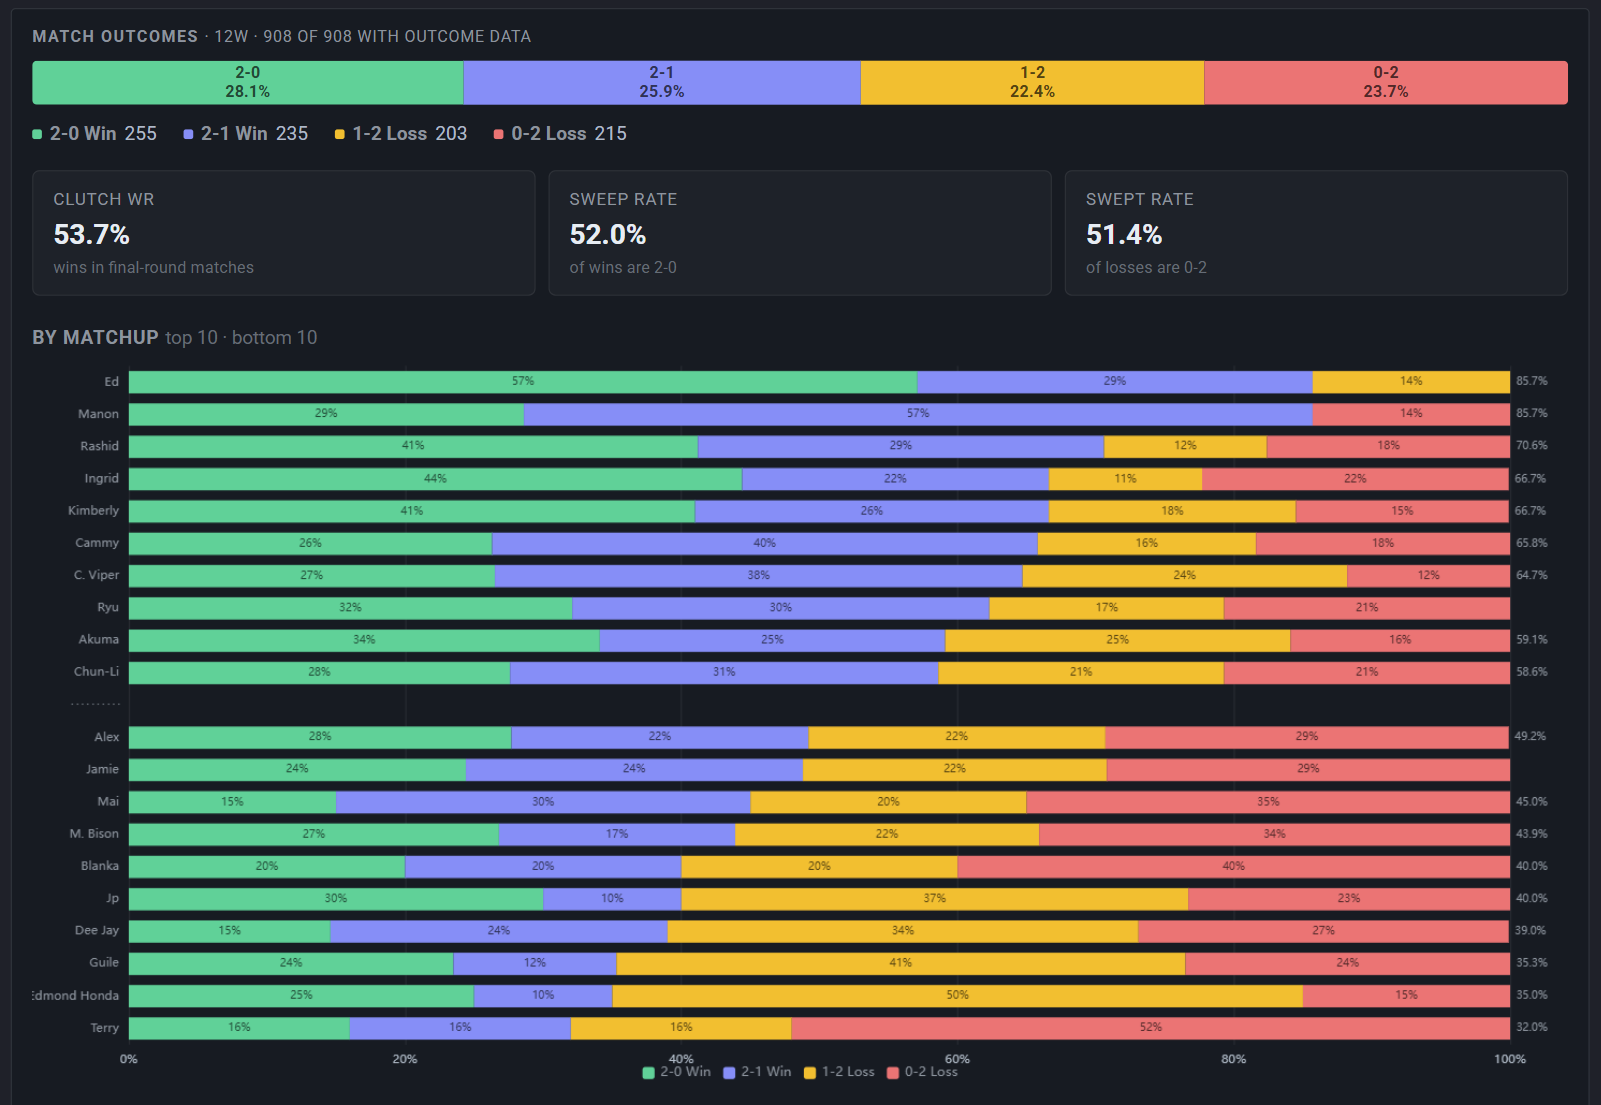
Task: Click the 'Chun-Li' matchup row label
Action: tap(96, 672)
